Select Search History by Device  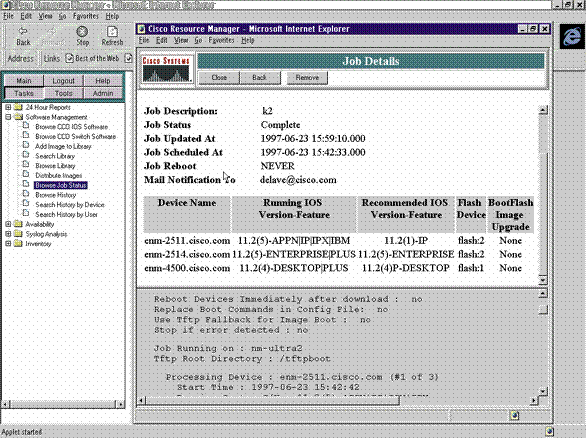tap(70, 204)
